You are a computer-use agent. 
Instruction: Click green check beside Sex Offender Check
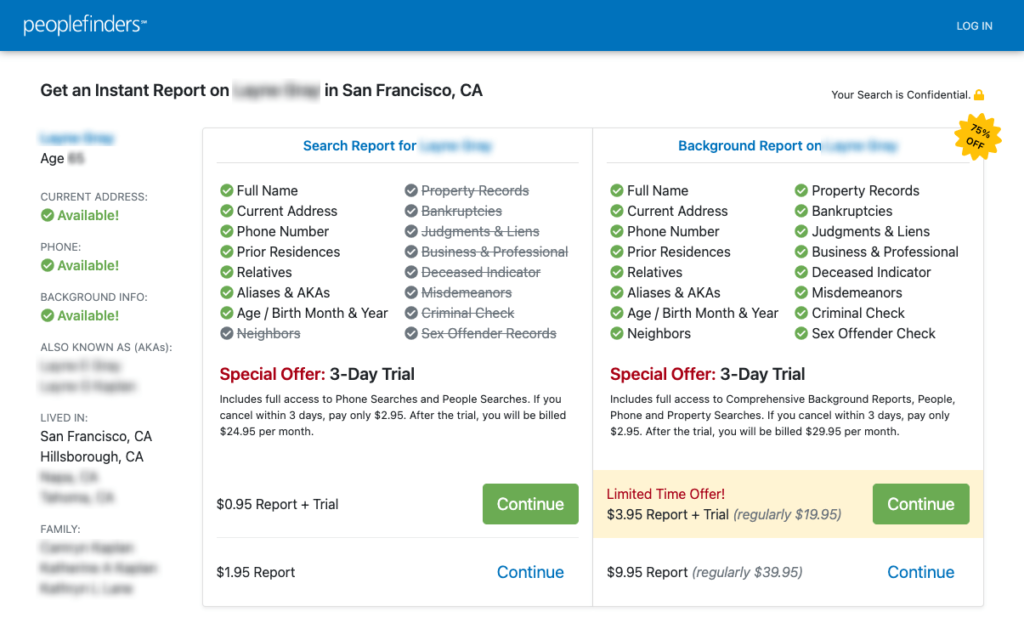(x=801, y=333)
